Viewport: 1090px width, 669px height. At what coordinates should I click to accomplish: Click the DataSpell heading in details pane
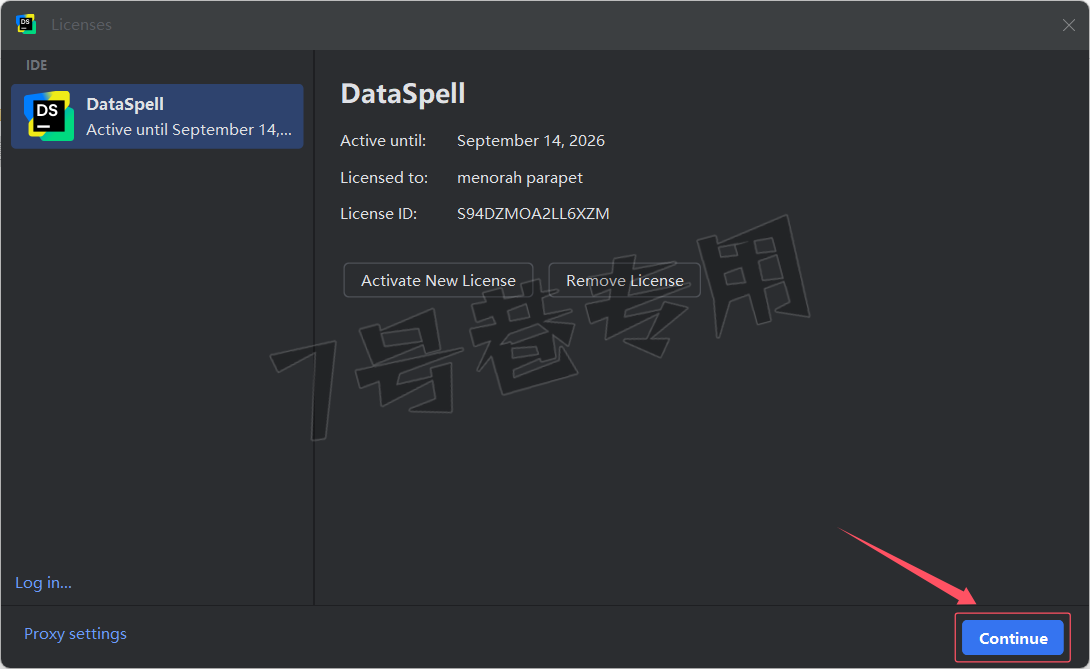coord(402,93)
